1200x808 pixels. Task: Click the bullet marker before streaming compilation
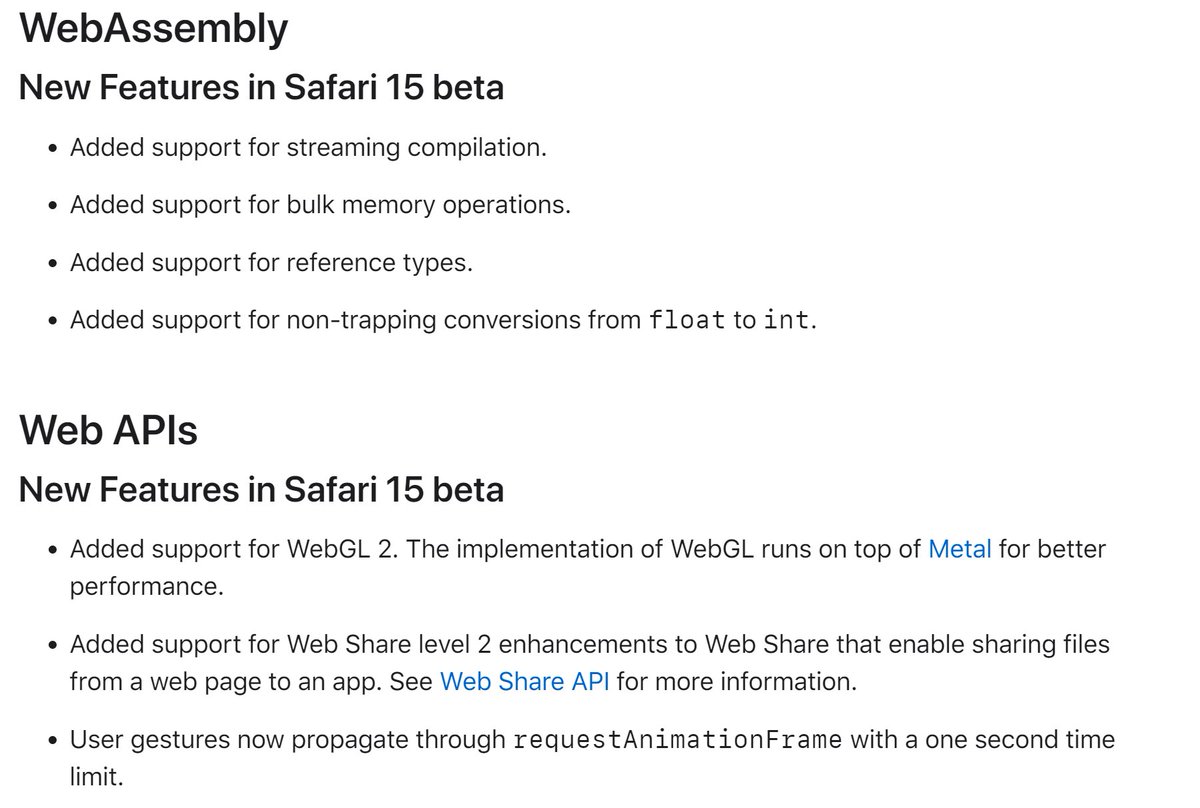(x=53, y=149)
